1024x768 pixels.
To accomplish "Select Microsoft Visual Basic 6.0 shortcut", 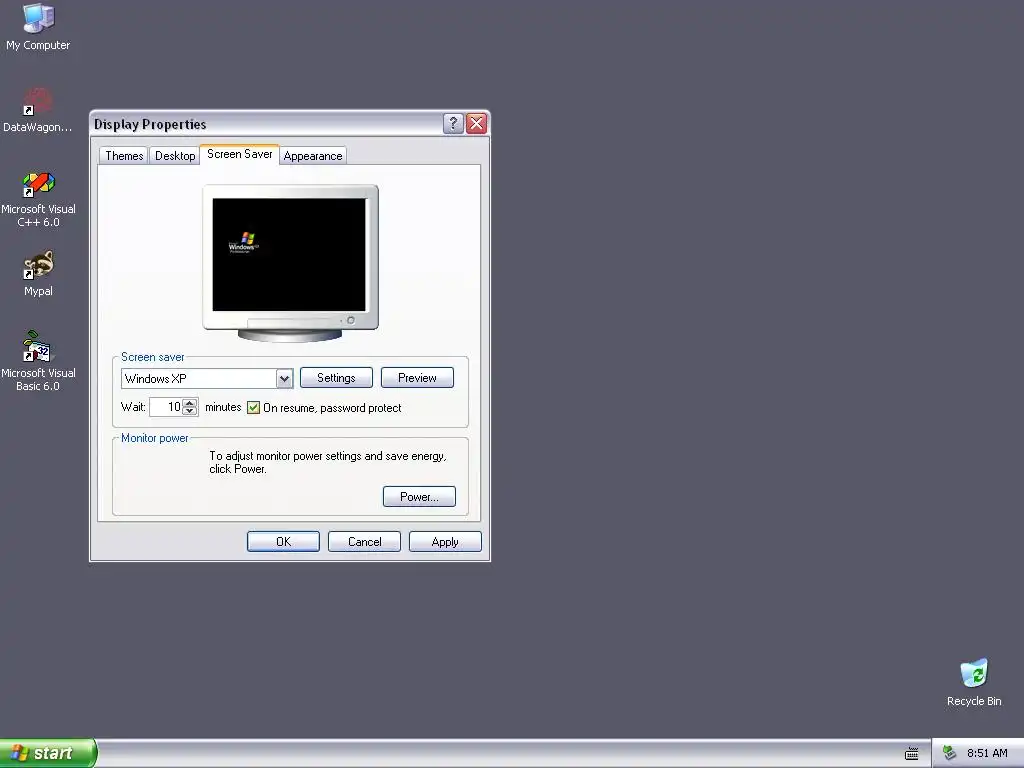I will point(38,361).
